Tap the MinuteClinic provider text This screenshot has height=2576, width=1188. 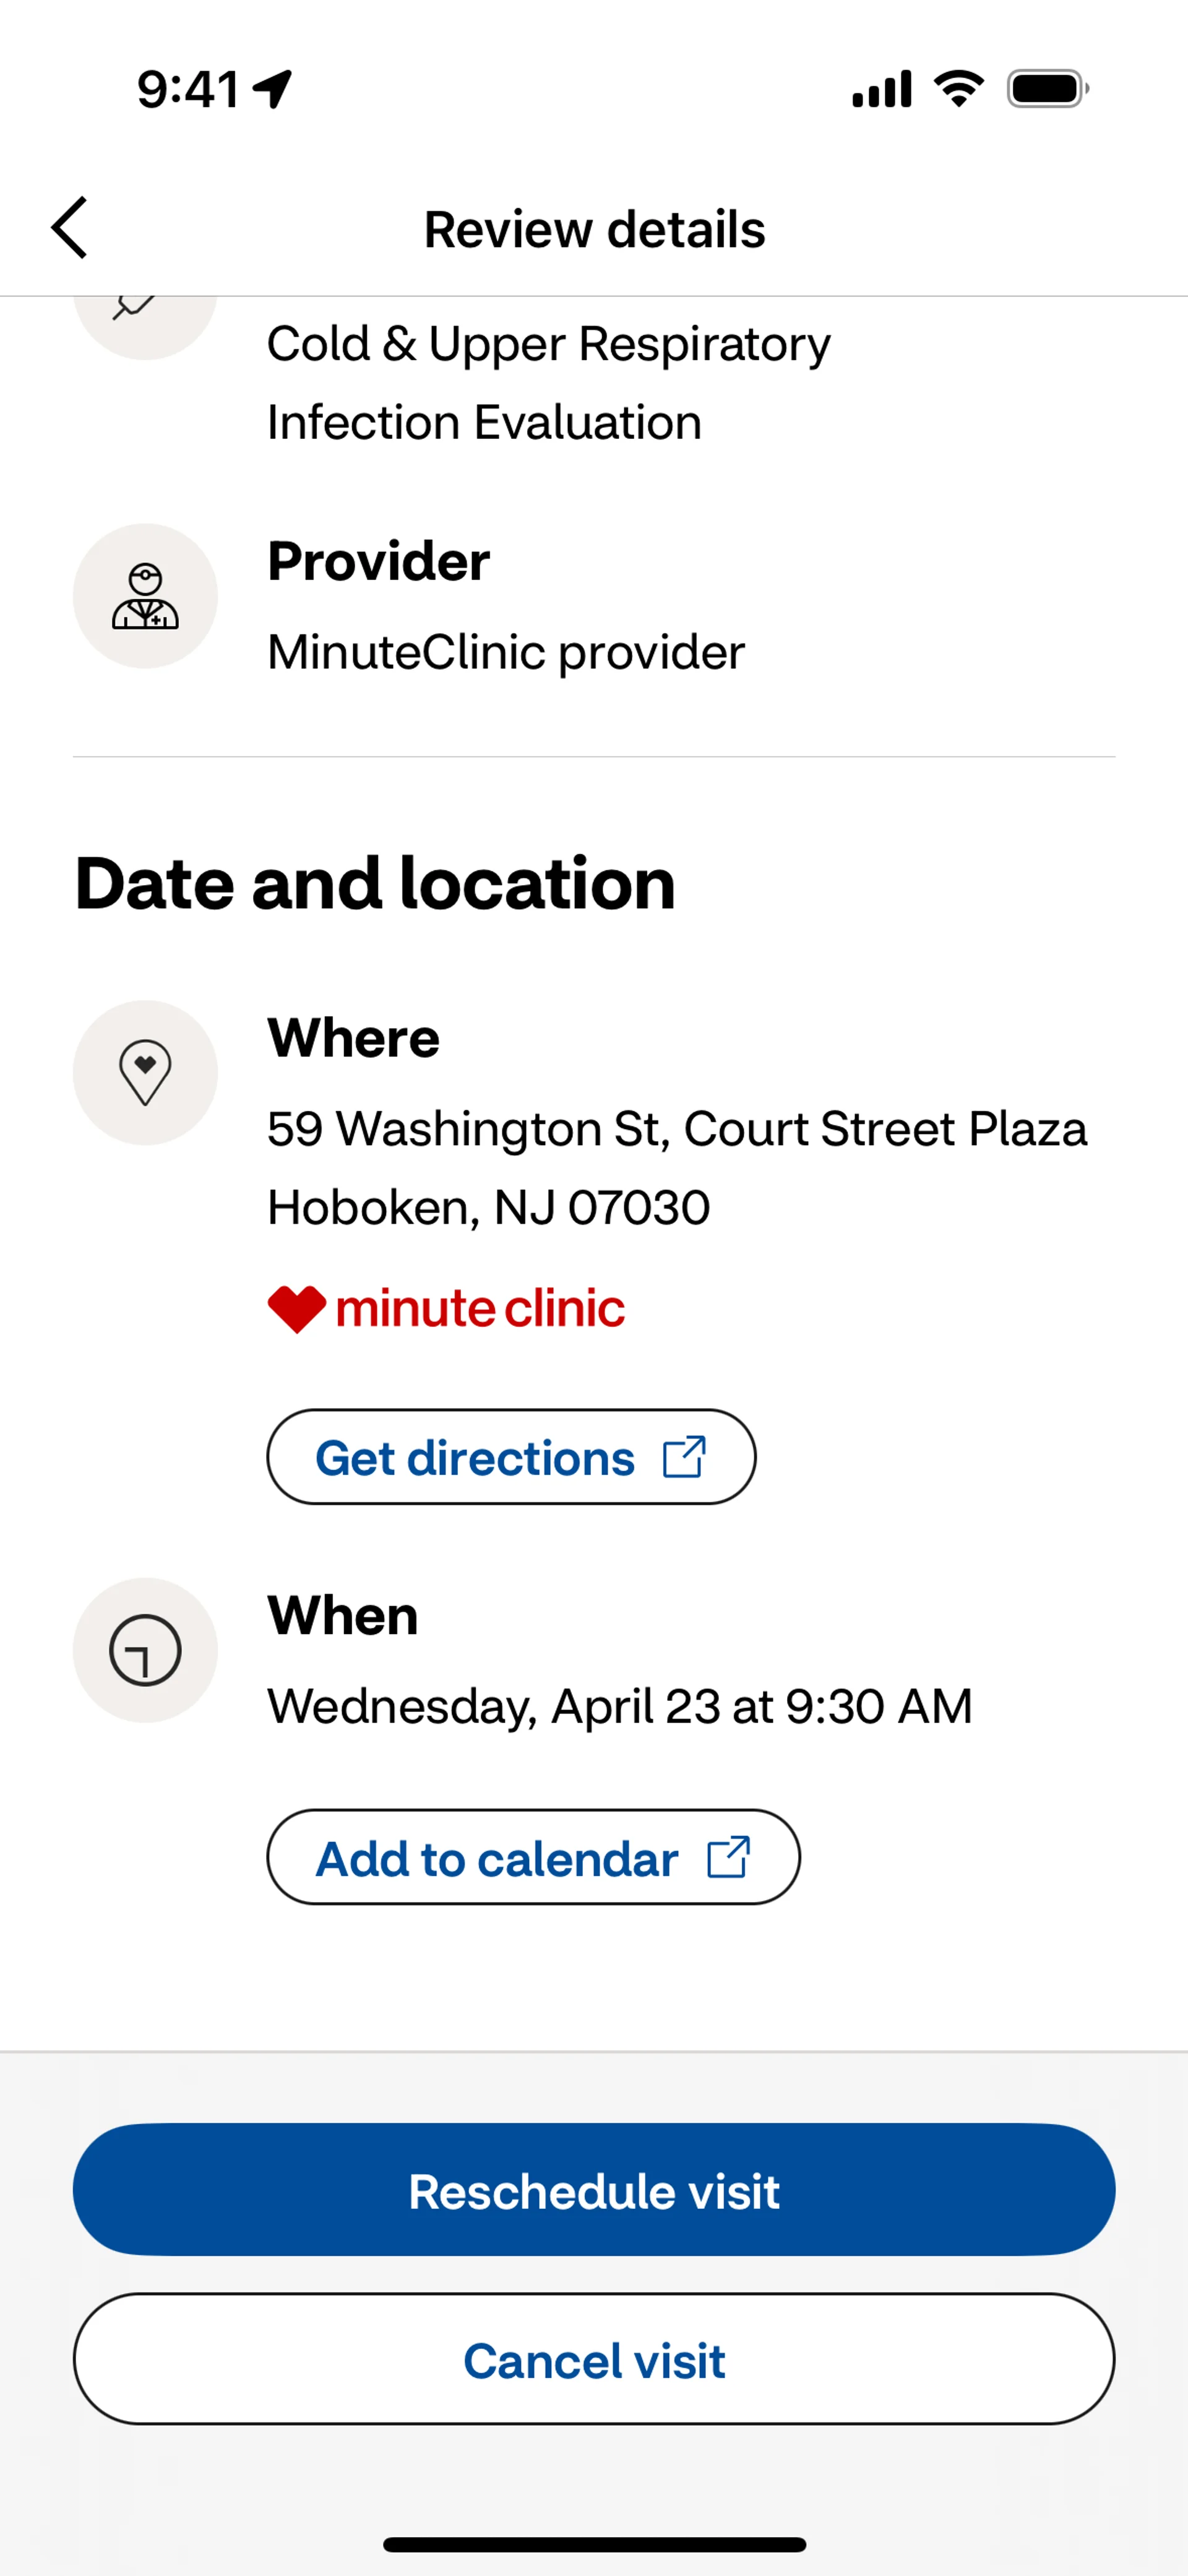pos(506,652)
